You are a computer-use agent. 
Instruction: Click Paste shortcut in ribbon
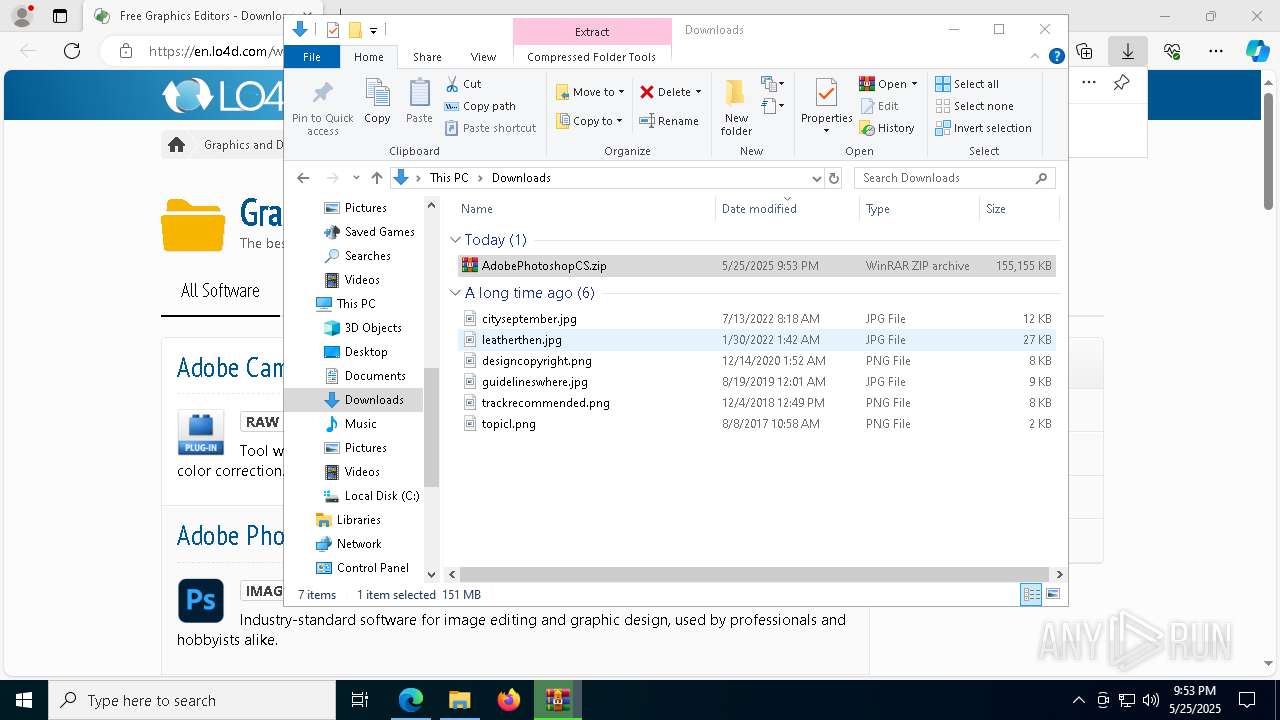(x=490, y=128)
